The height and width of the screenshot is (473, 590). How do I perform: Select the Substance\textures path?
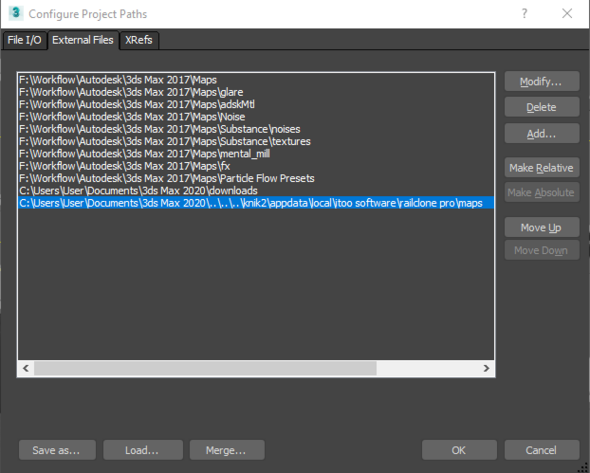[x=256, y=141]
